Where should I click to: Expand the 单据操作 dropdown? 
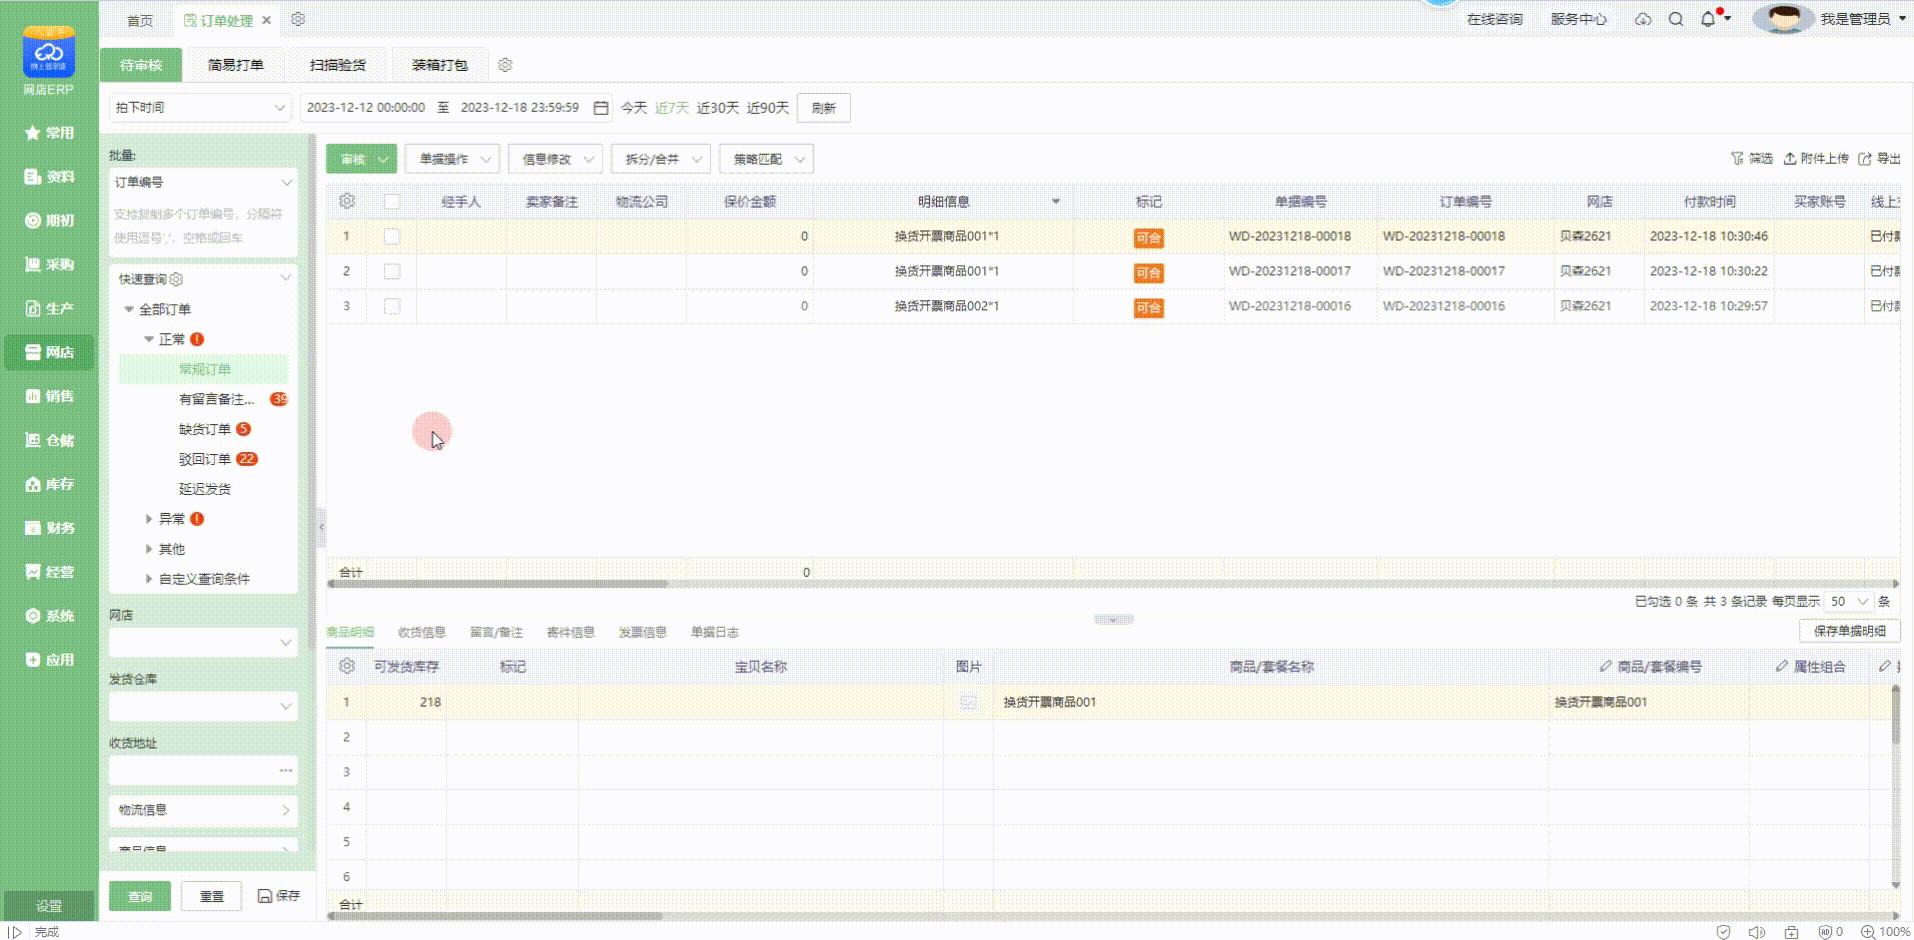[x=453, y=159]
